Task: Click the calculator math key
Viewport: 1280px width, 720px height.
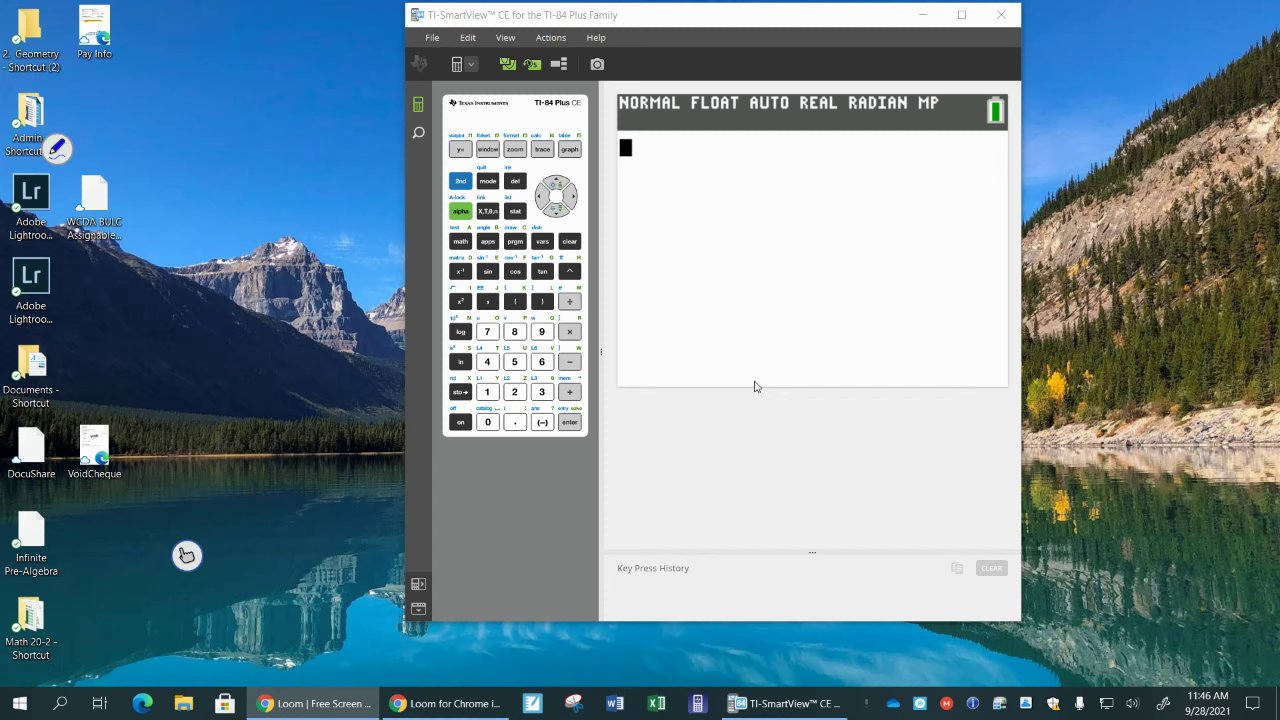Action: point(460,241)
